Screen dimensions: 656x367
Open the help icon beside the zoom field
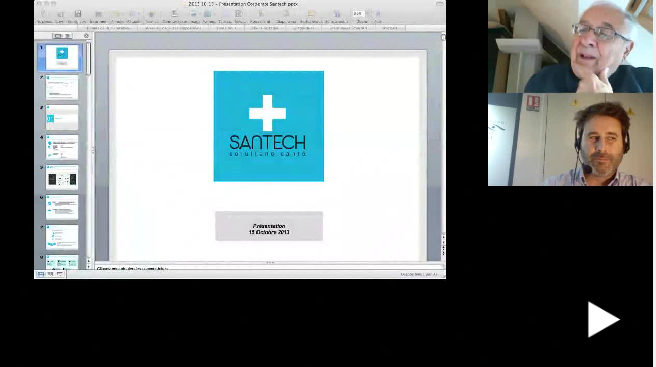coord(378,14)
